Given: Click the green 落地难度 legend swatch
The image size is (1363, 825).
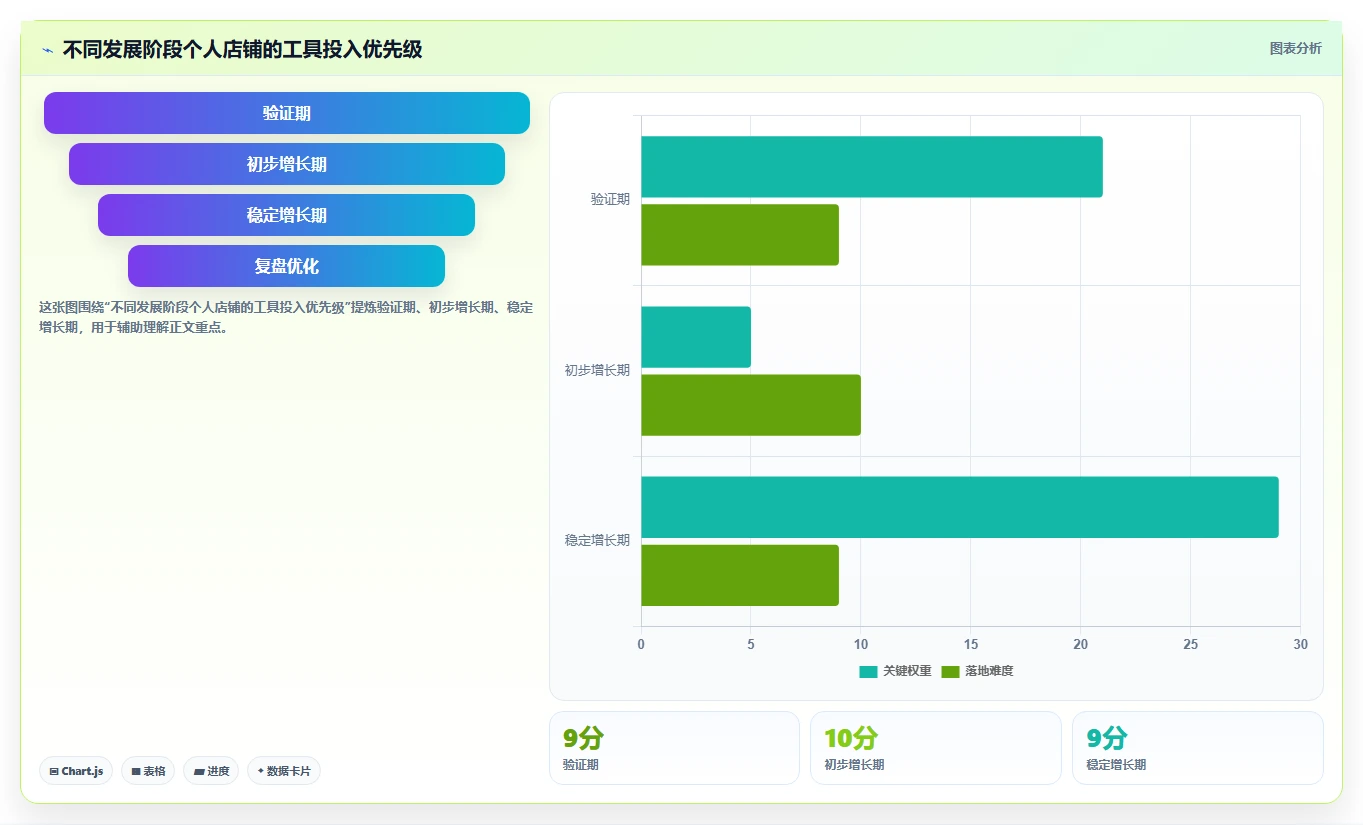Looking at the screenshot, I should point(950,671).
